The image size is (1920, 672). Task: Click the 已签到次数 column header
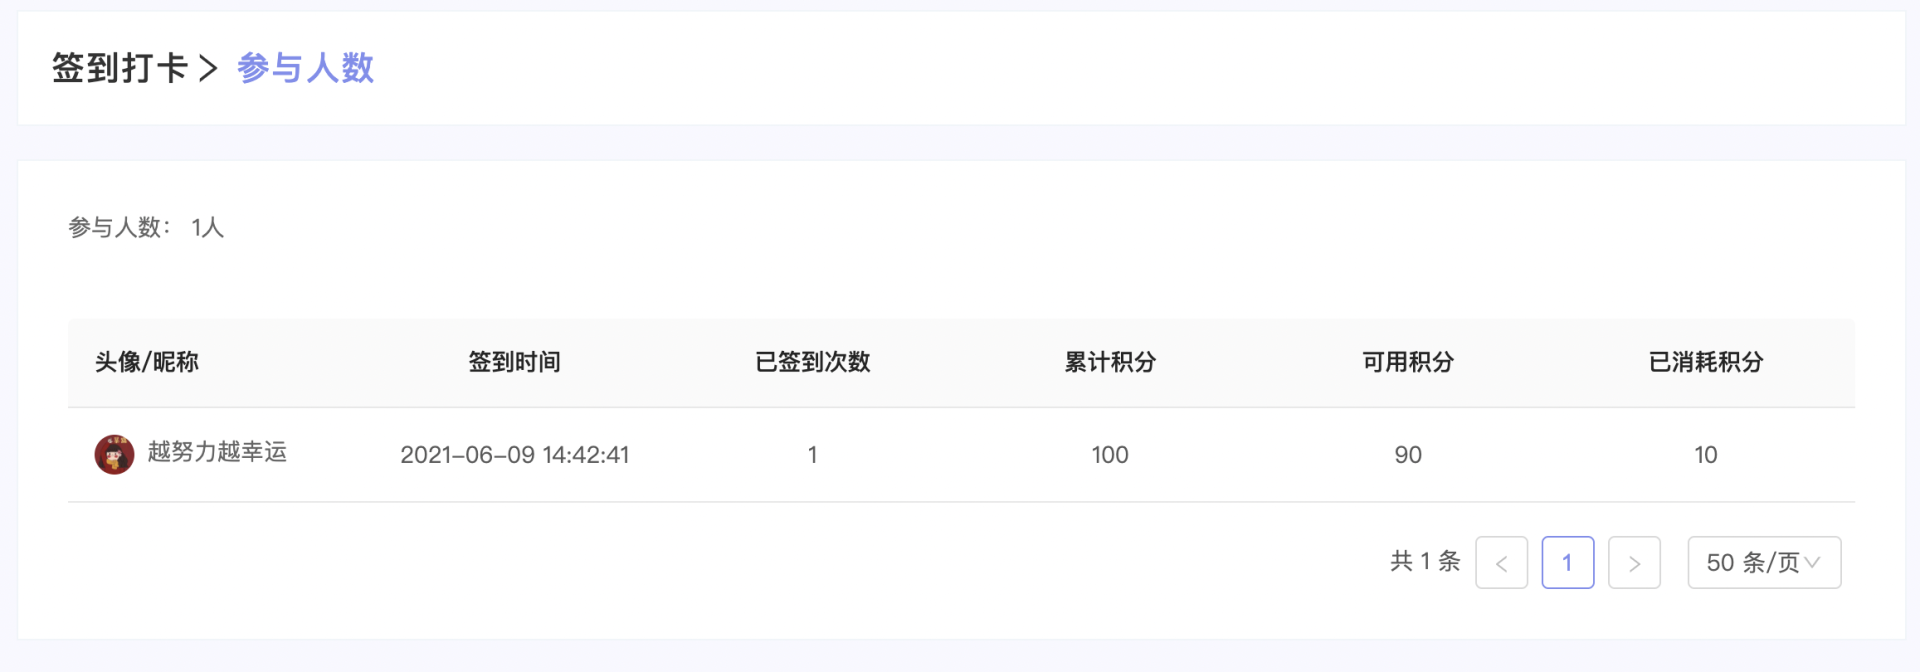pyautogui.click(x=813, y=362)
